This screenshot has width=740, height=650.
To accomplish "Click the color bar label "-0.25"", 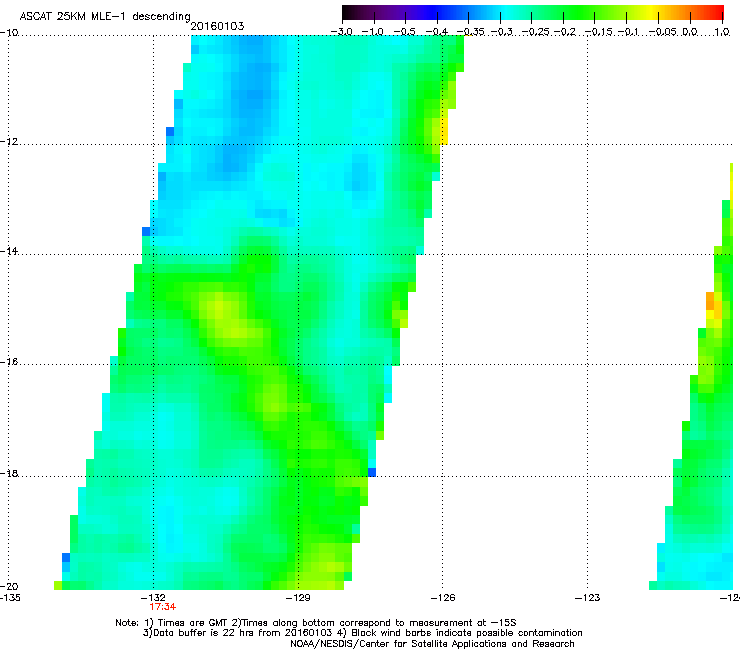I will [x=536, y=32].
